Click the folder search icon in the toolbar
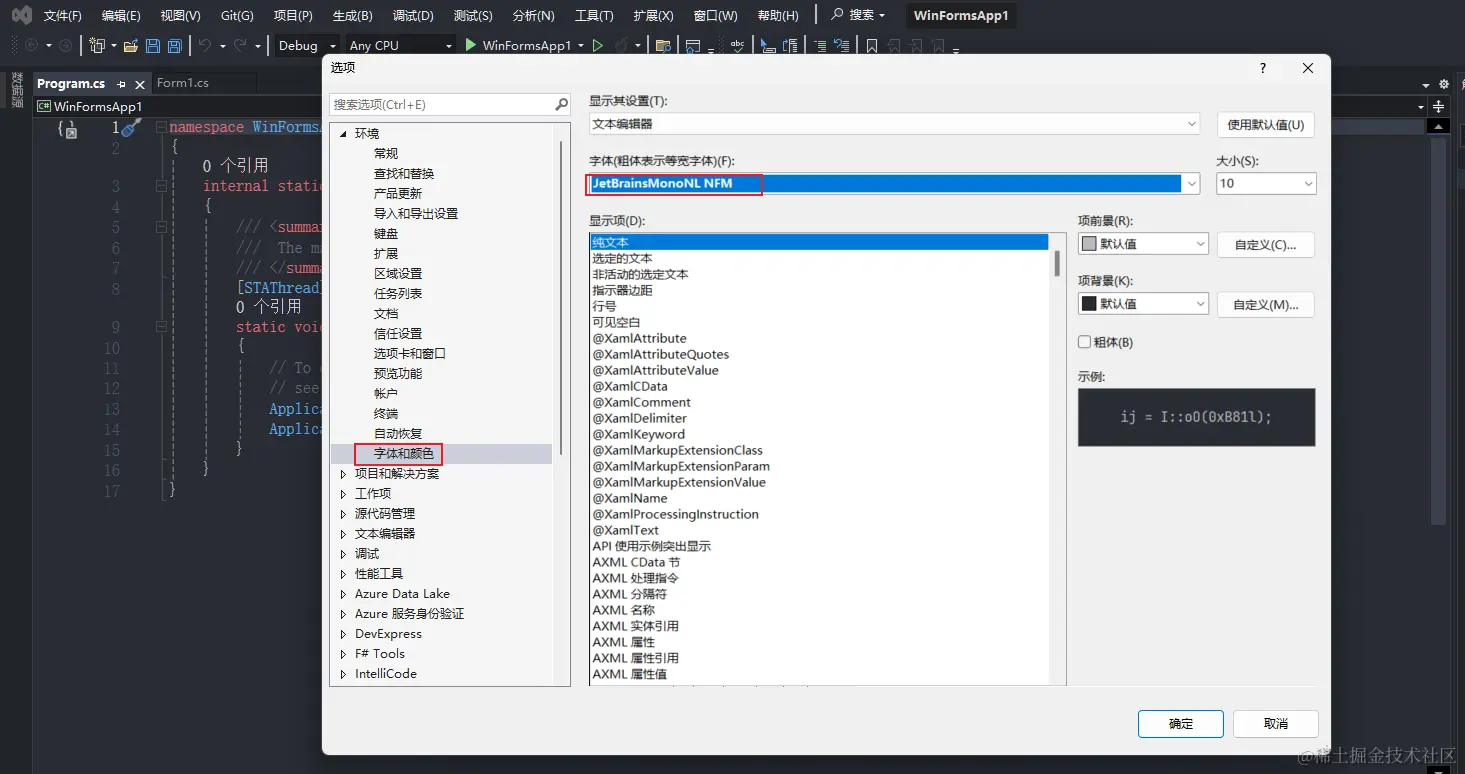 pyautogui.click(x=662, y=45)
